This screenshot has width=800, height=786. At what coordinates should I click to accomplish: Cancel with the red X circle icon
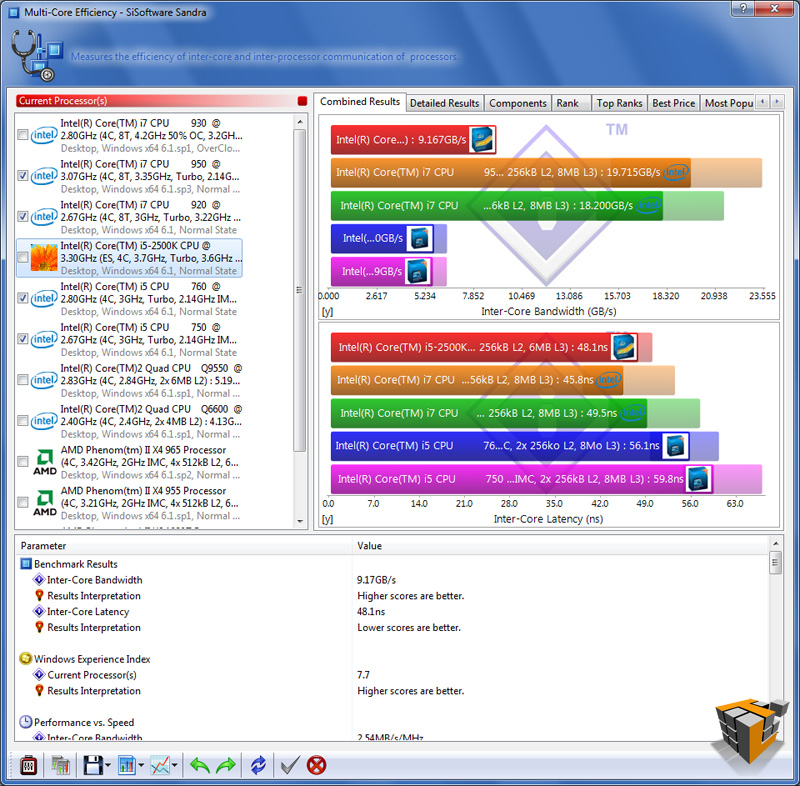(x=316, y=765)
